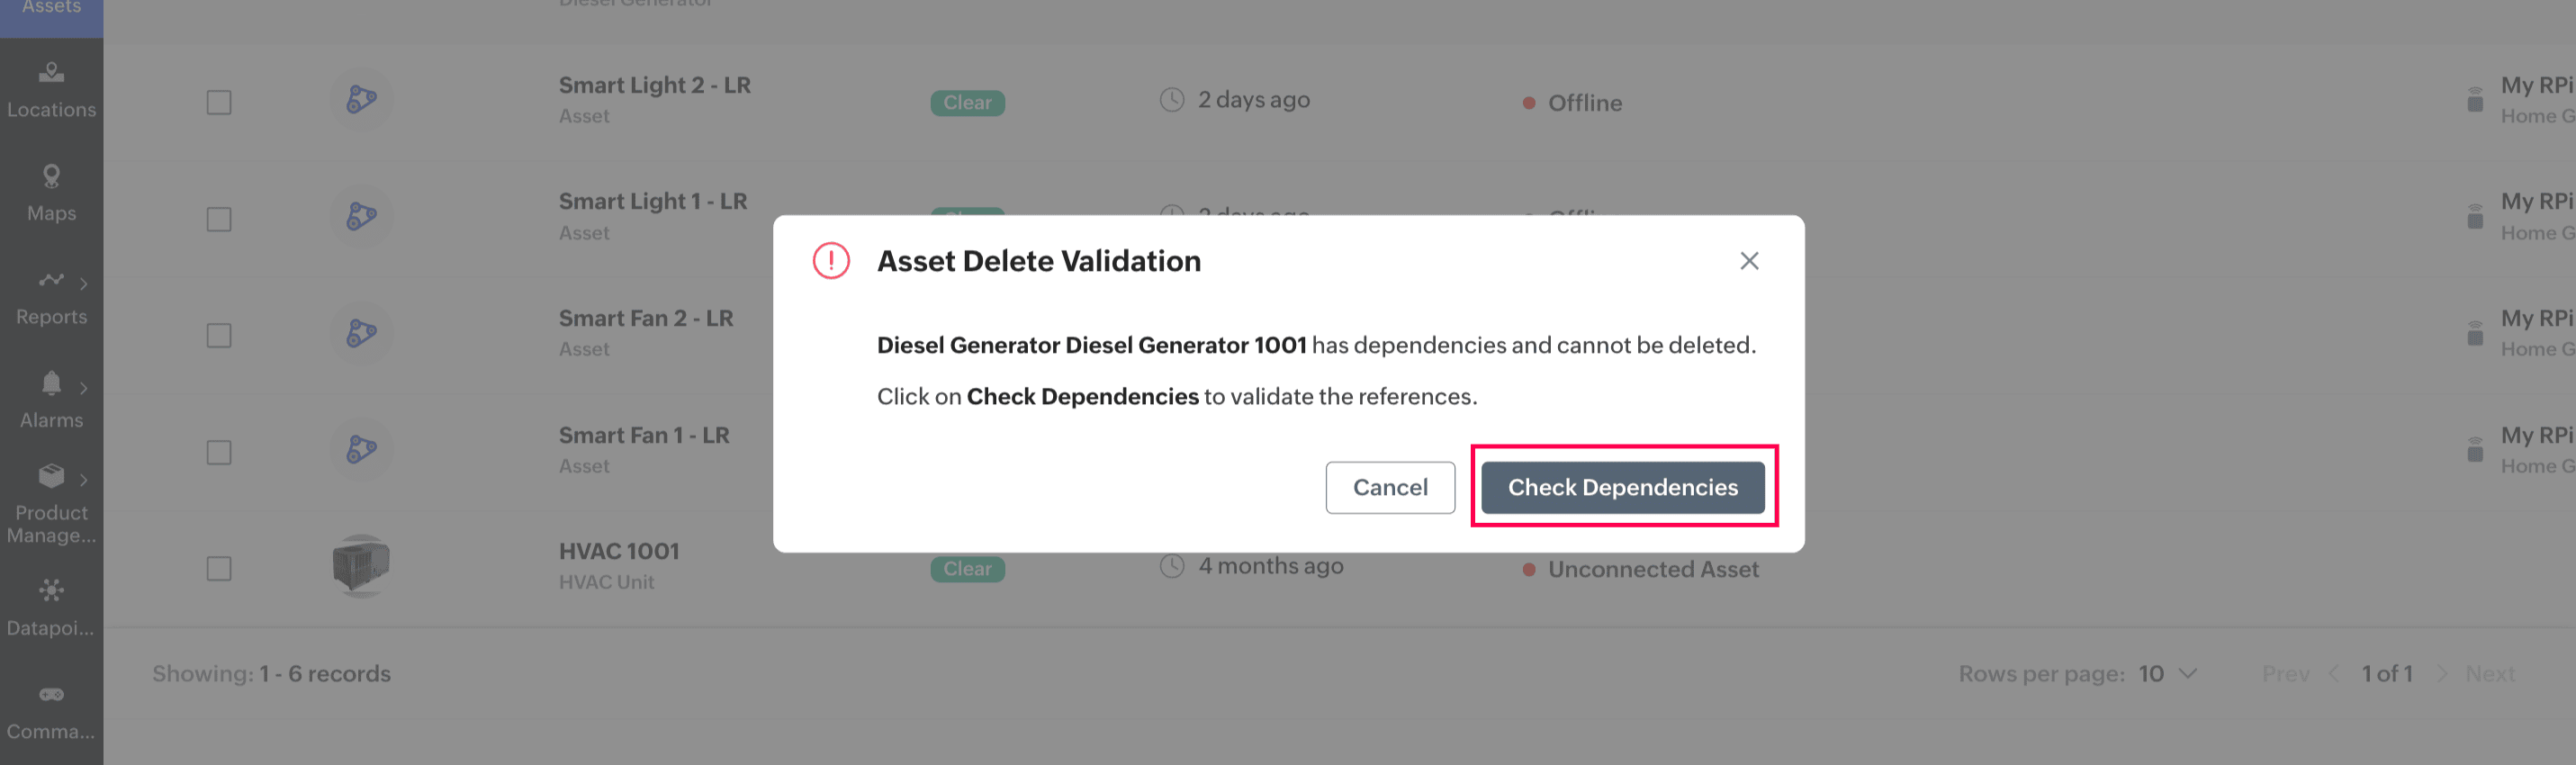2576x765 pixels.
Task: Open the Reports section icon
Action: click(x=50, y=280)
